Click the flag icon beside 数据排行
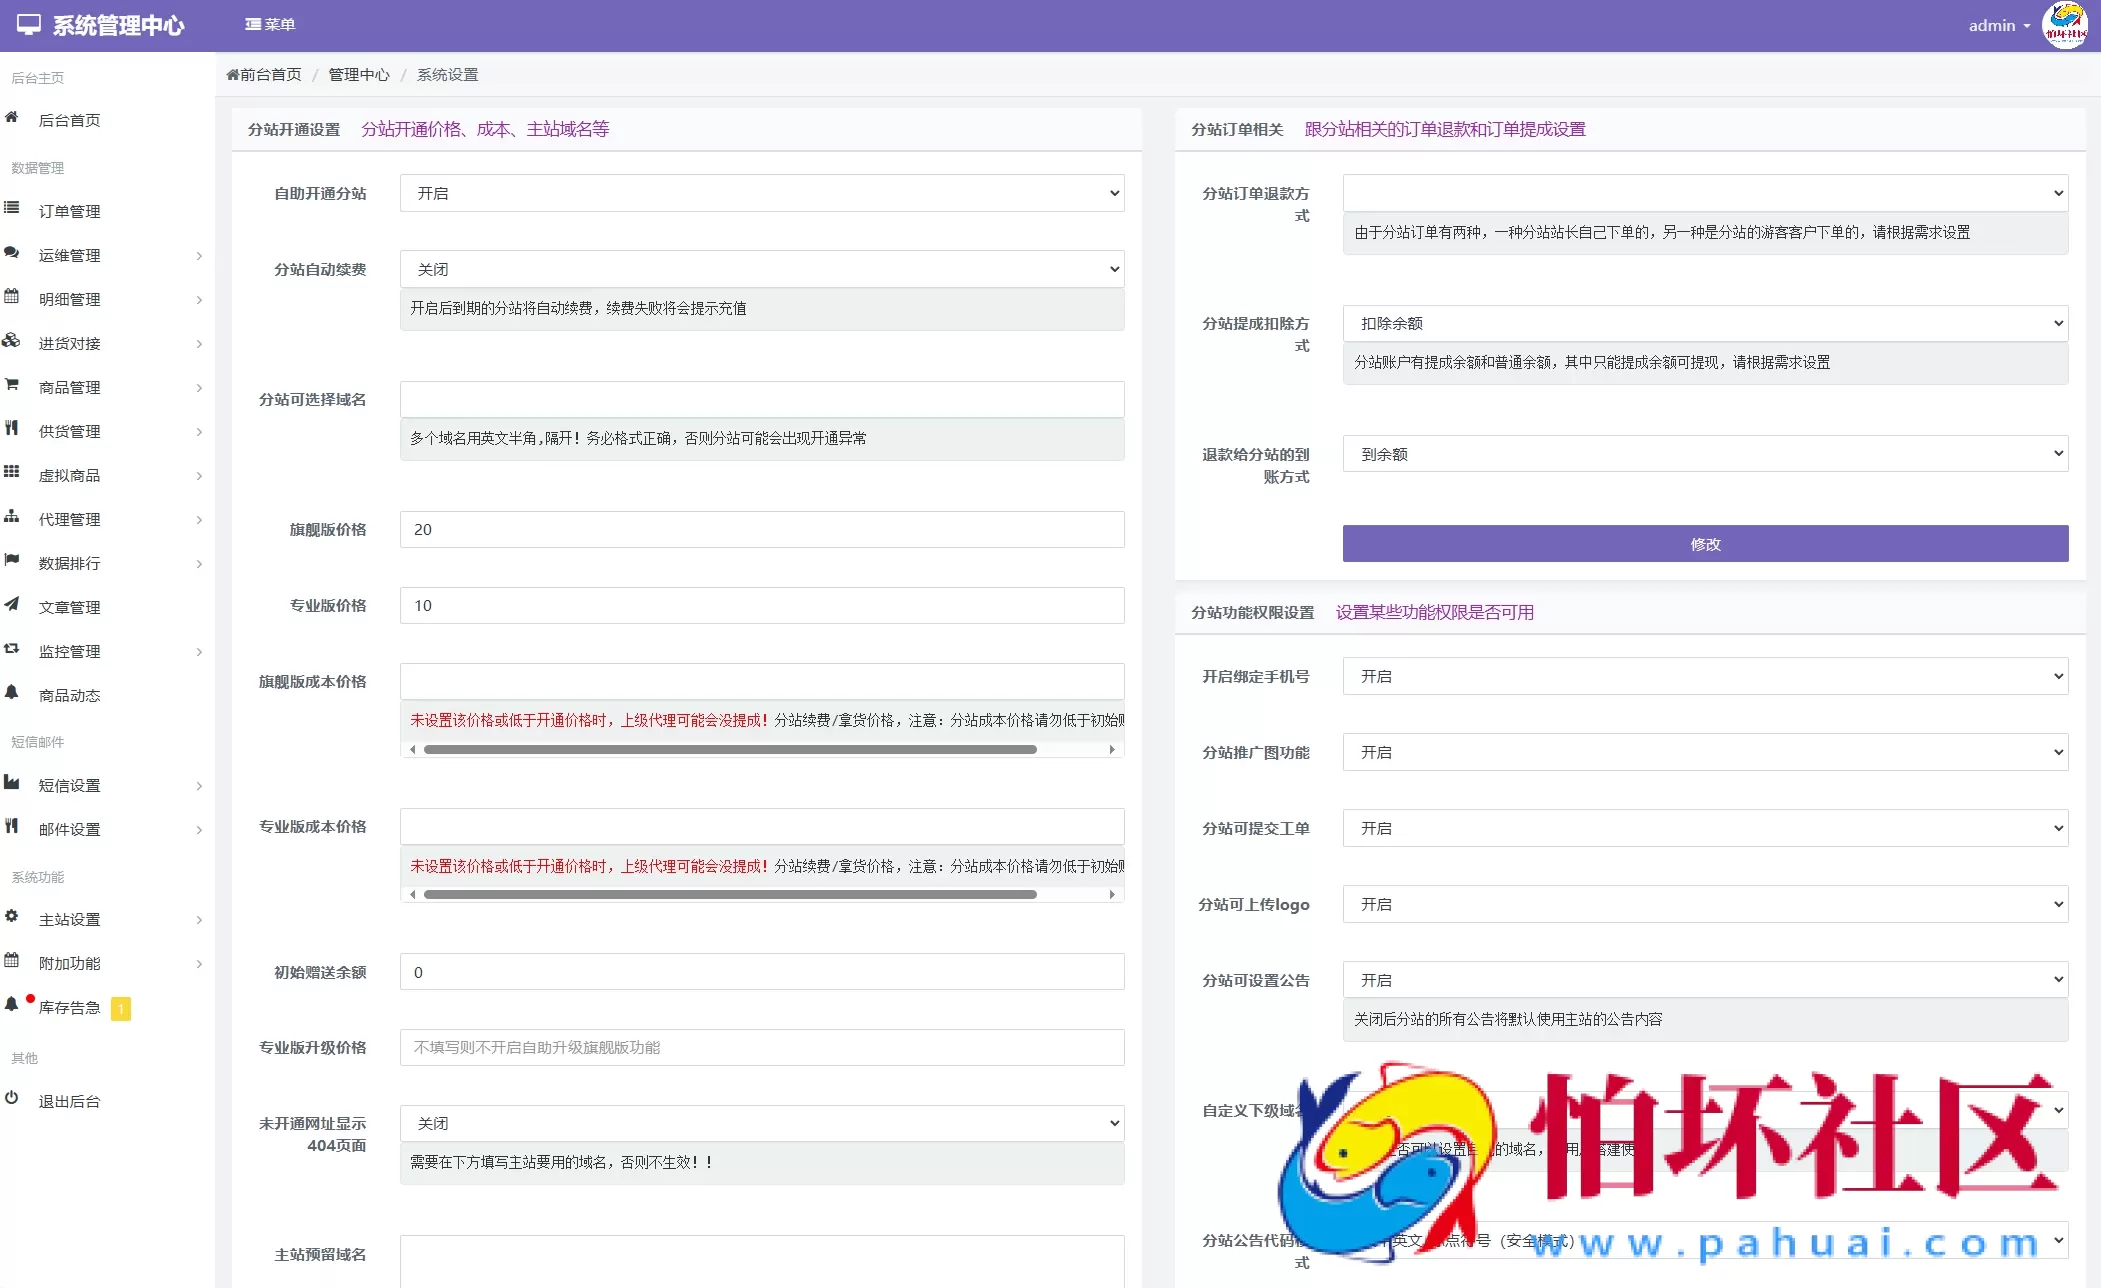This screenshot has width=2101, height=1288. point(12,561)
